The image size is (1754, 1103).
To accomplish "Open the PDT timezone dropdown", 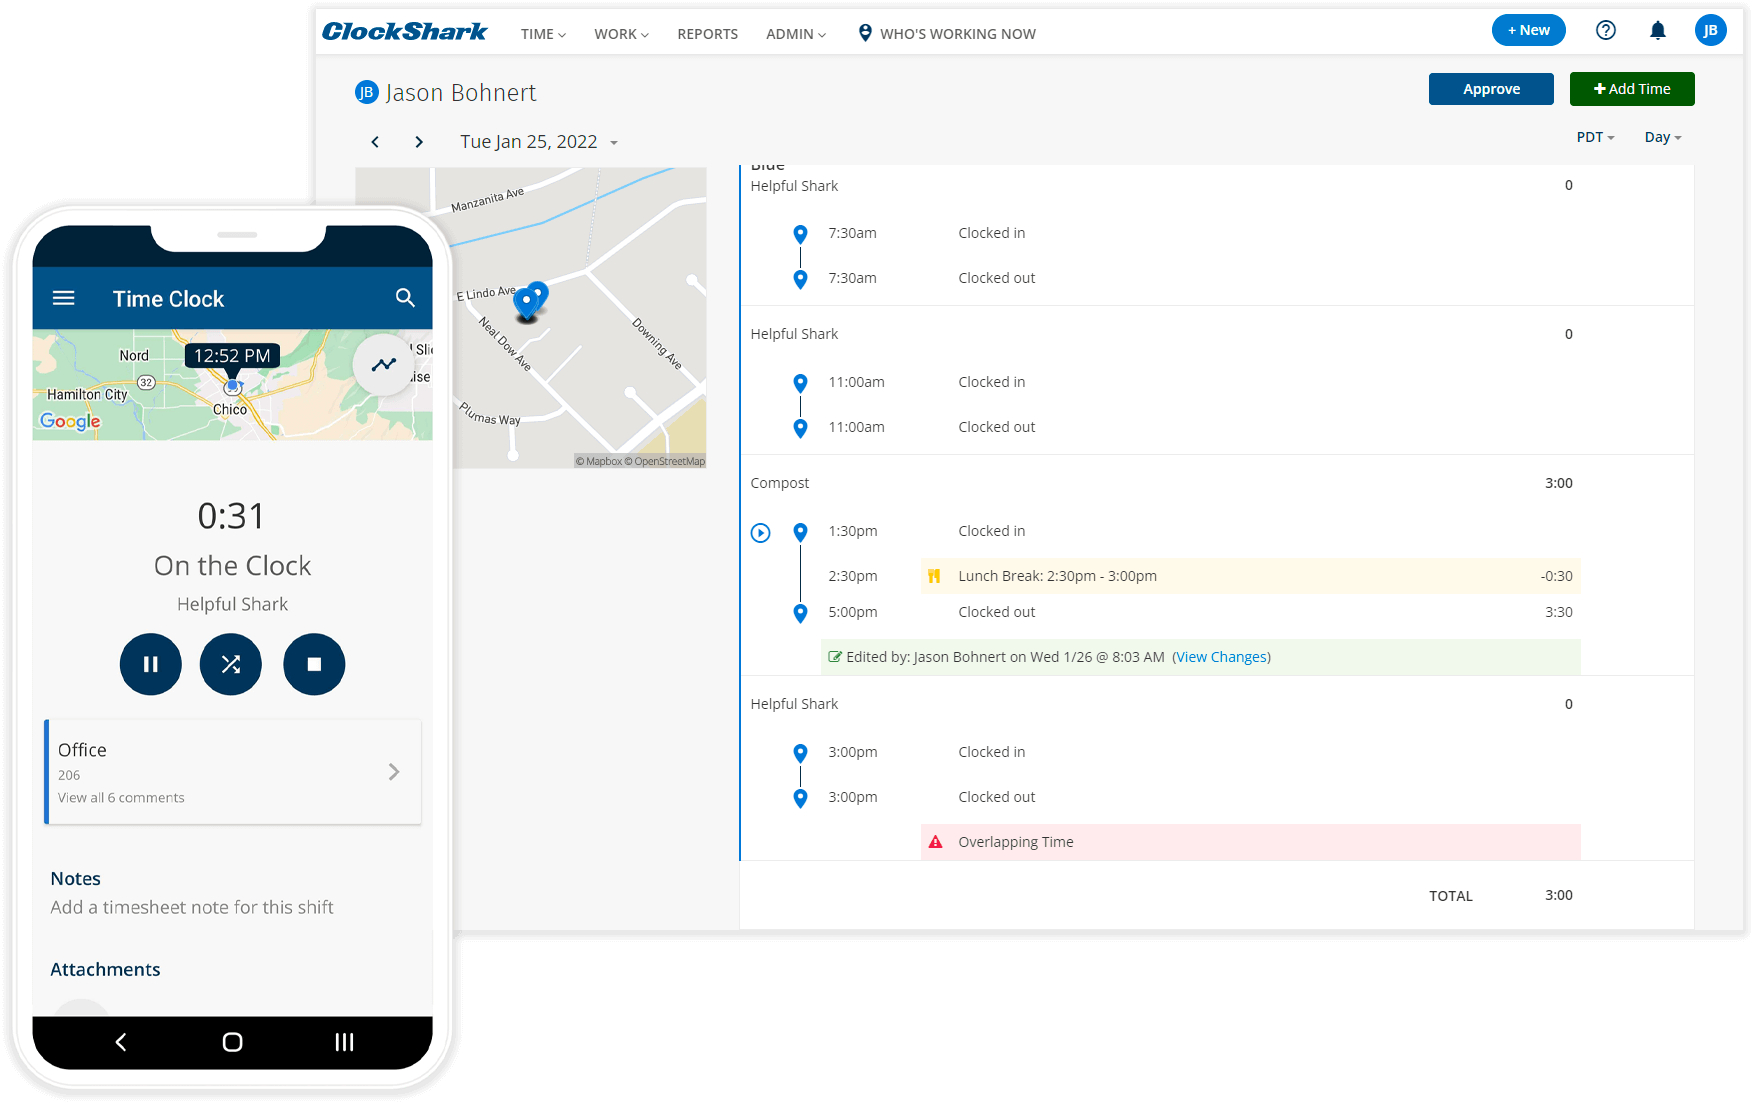I will 1595,137.
